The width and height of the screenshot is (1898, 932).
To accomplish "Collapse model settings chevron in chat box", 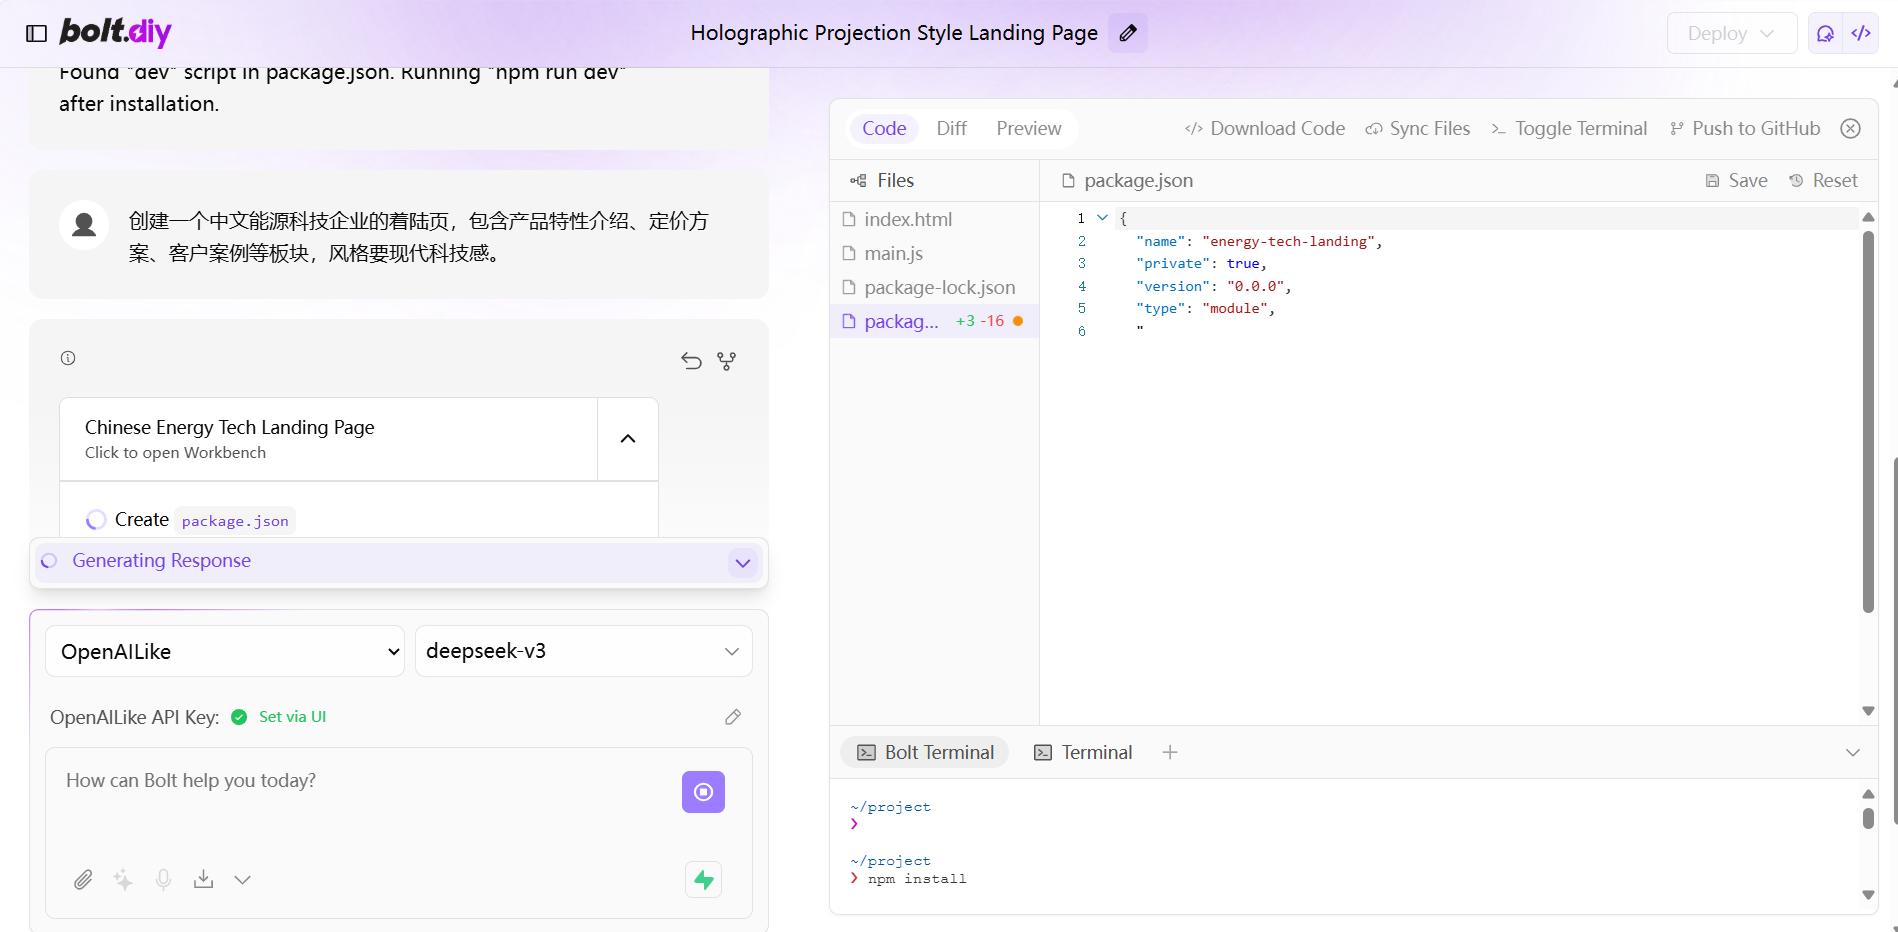I will [242, 880].
